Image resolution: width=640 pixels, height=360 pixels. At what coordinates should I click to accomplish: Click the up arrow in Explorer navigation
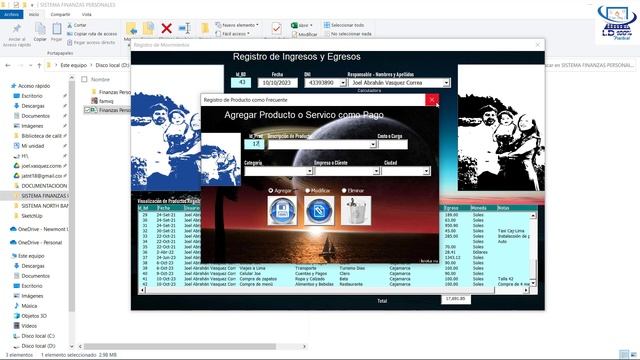pyautogui.click(x=39, y=65)
